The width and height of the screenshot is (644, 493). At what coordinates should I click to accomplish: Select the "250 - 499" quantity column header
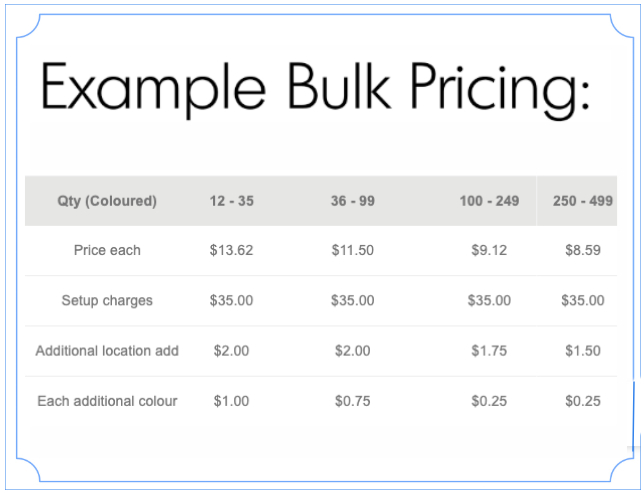click(582, 201)
